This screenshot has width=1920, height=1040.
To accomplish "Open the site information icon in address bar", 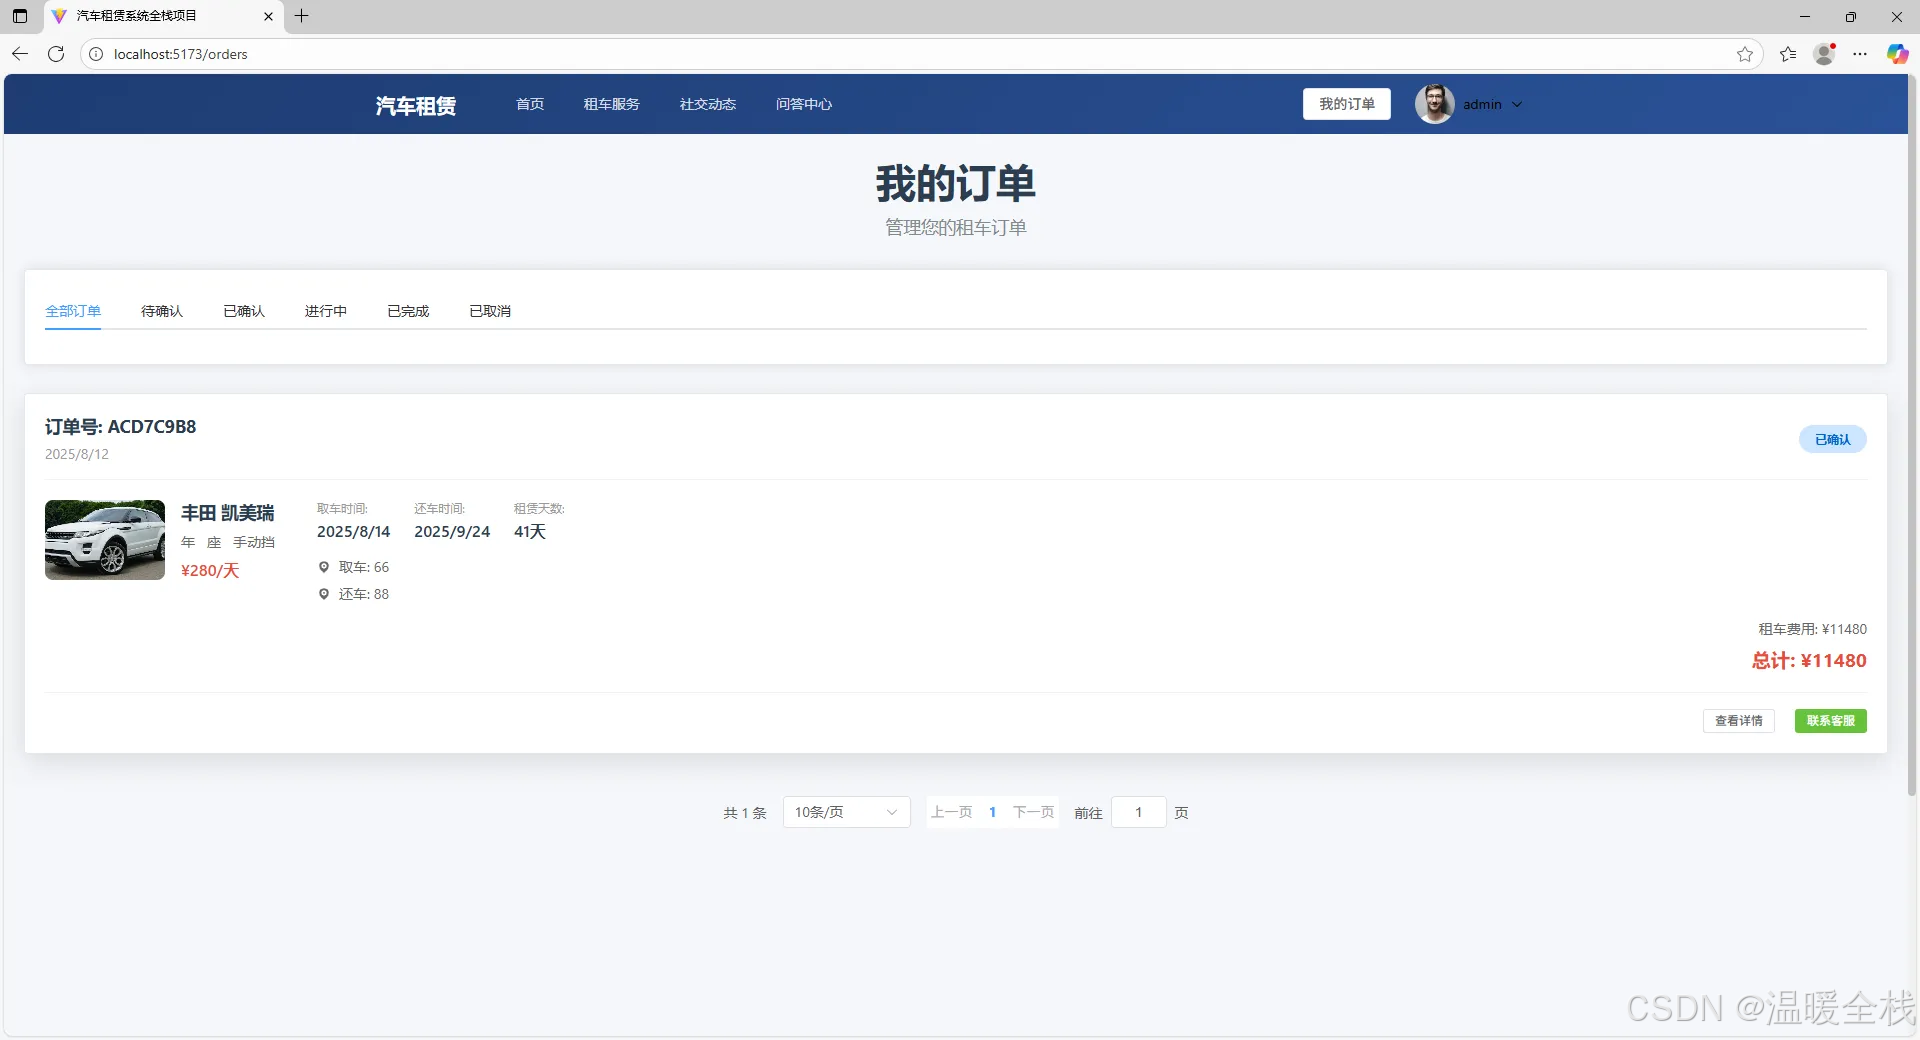I will point(96,54).
